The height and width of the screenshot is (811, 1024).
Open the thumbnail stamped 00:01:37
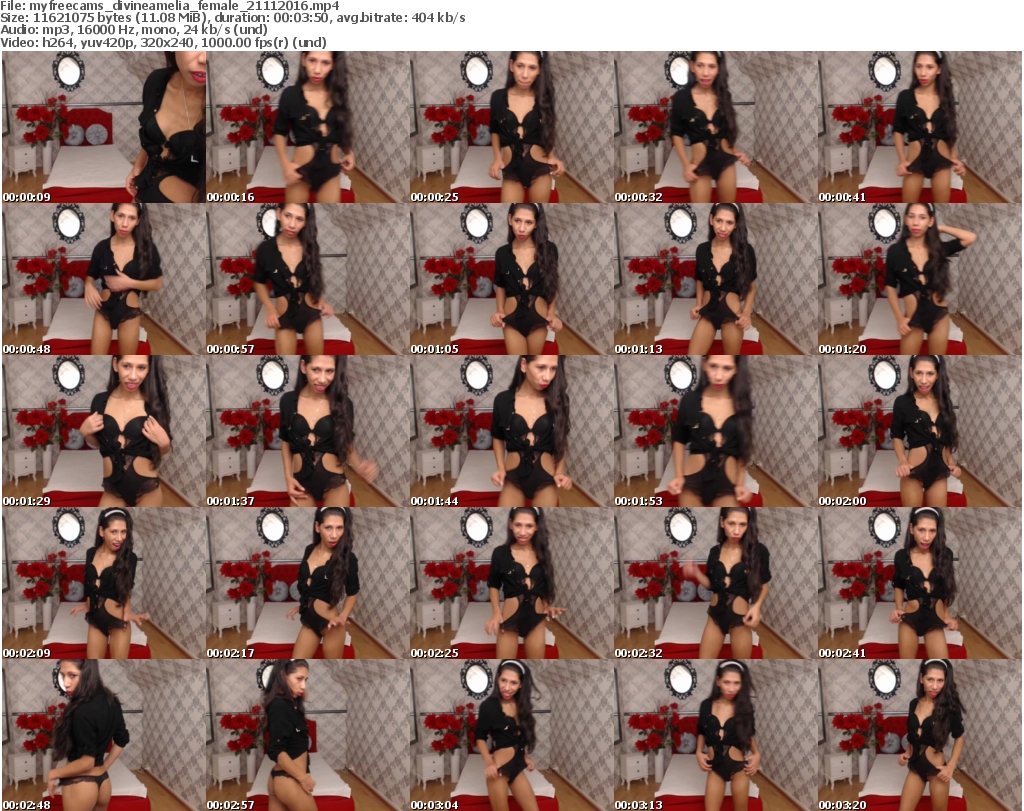click(x=308, y=431)
